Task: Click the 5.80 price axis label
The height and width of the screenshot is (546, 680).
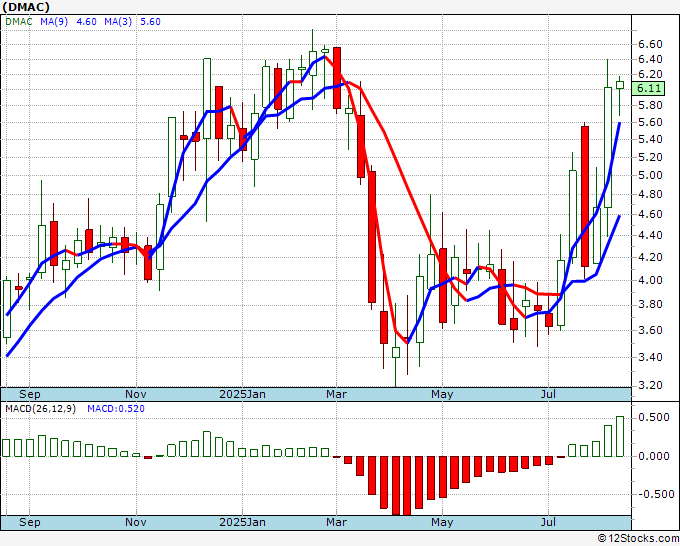Action: point(650,105)
